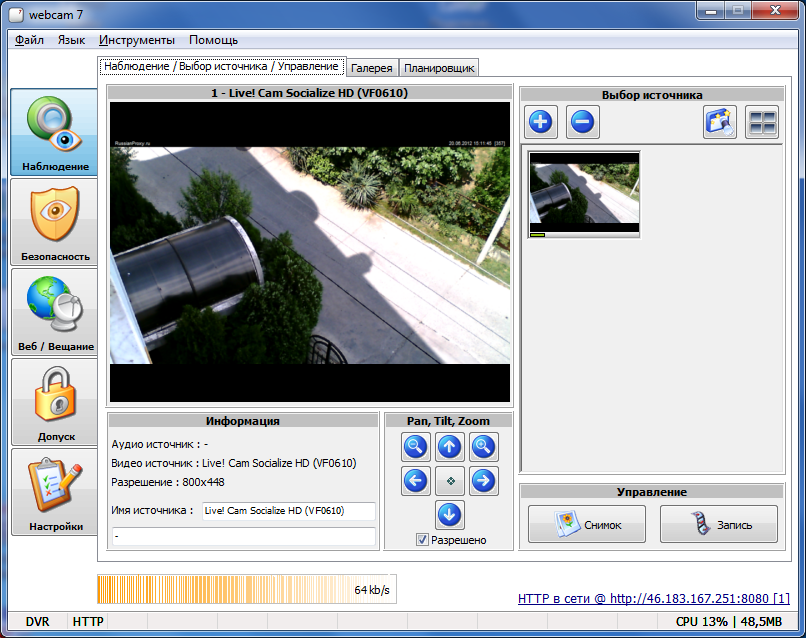This screenshot has height=638, width=806.
Task: Start recording with Запись button
Action: [719, 524]
